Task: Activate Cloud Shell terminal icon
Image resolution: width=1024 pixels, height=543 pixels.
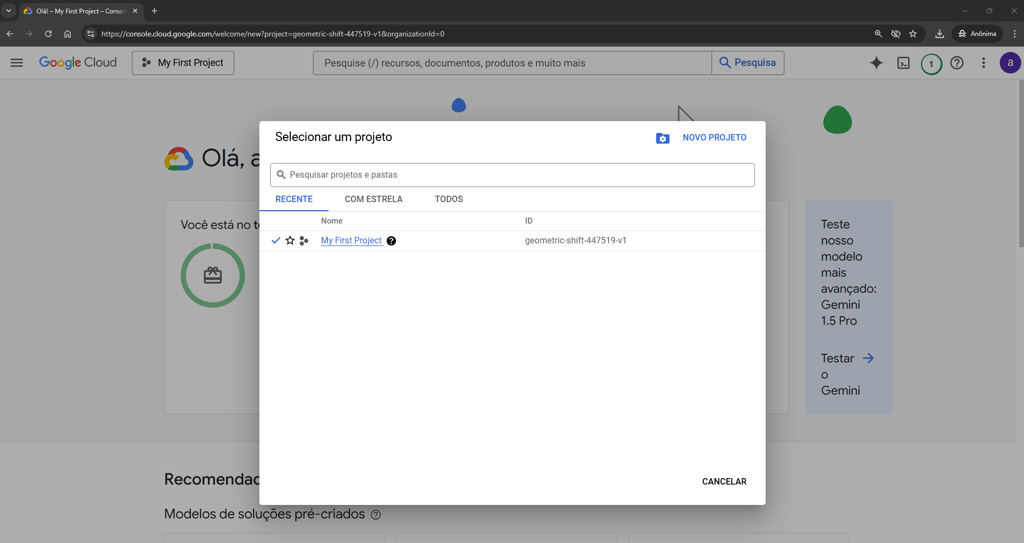Action: click(903, 63)
